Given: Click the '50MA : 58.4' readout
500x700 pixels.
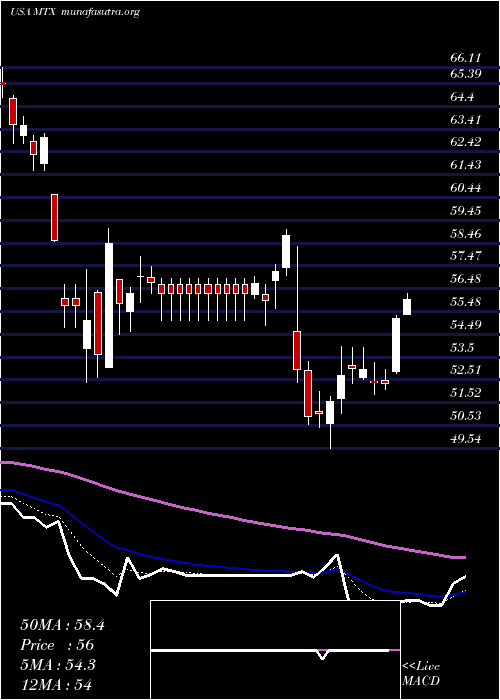Looking at the screenshot, I should (x=62, y=625).
